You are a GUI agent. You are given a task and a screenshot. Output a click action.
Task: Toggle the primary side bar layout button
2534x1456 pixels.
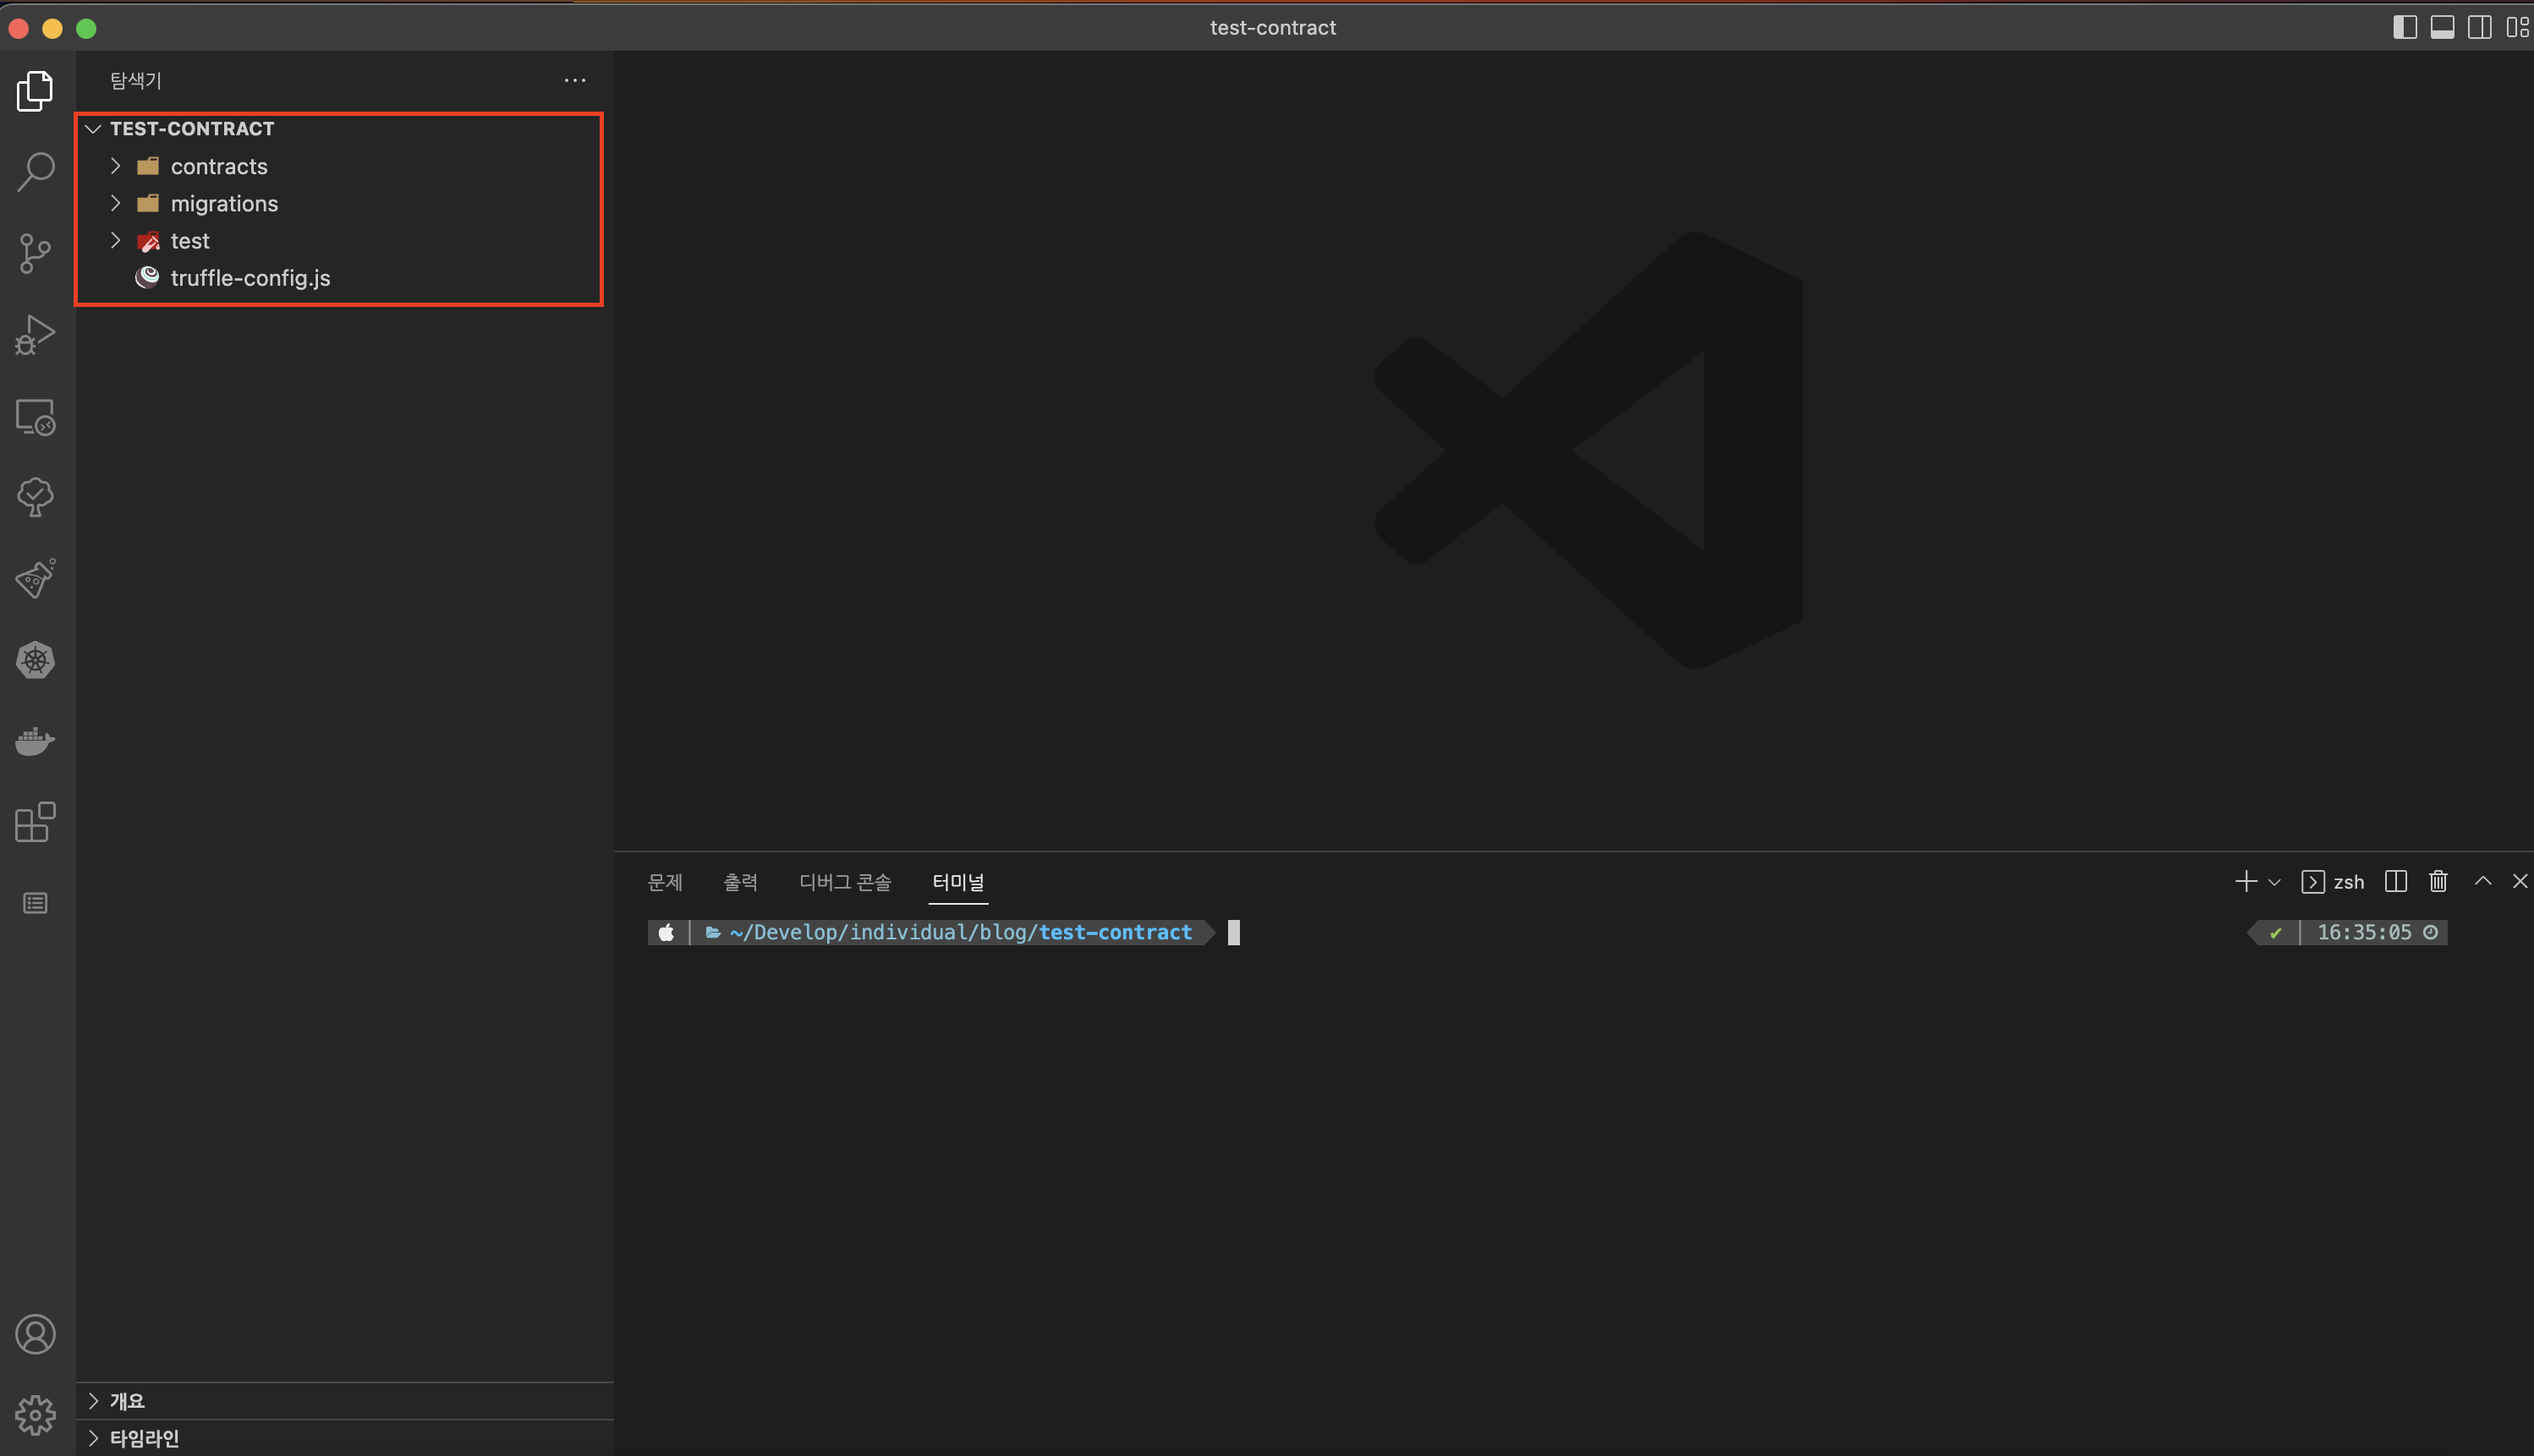click(x=2404, y=27)
